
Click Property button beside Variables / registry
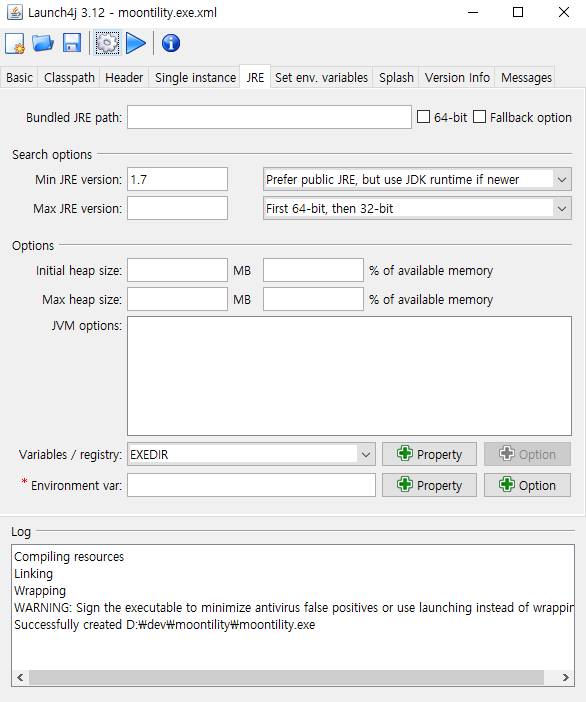[429, 454]
